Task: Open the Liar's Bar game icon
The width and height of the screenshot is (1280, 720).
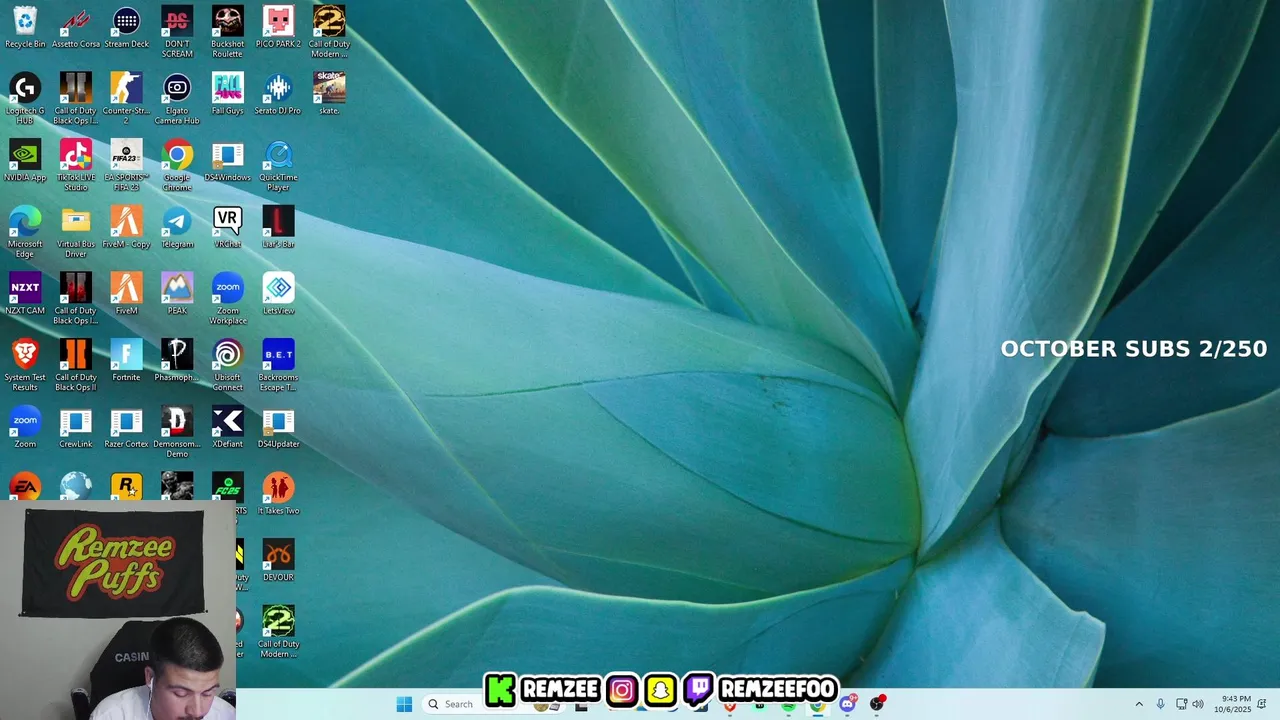Action: click(278, 227)
